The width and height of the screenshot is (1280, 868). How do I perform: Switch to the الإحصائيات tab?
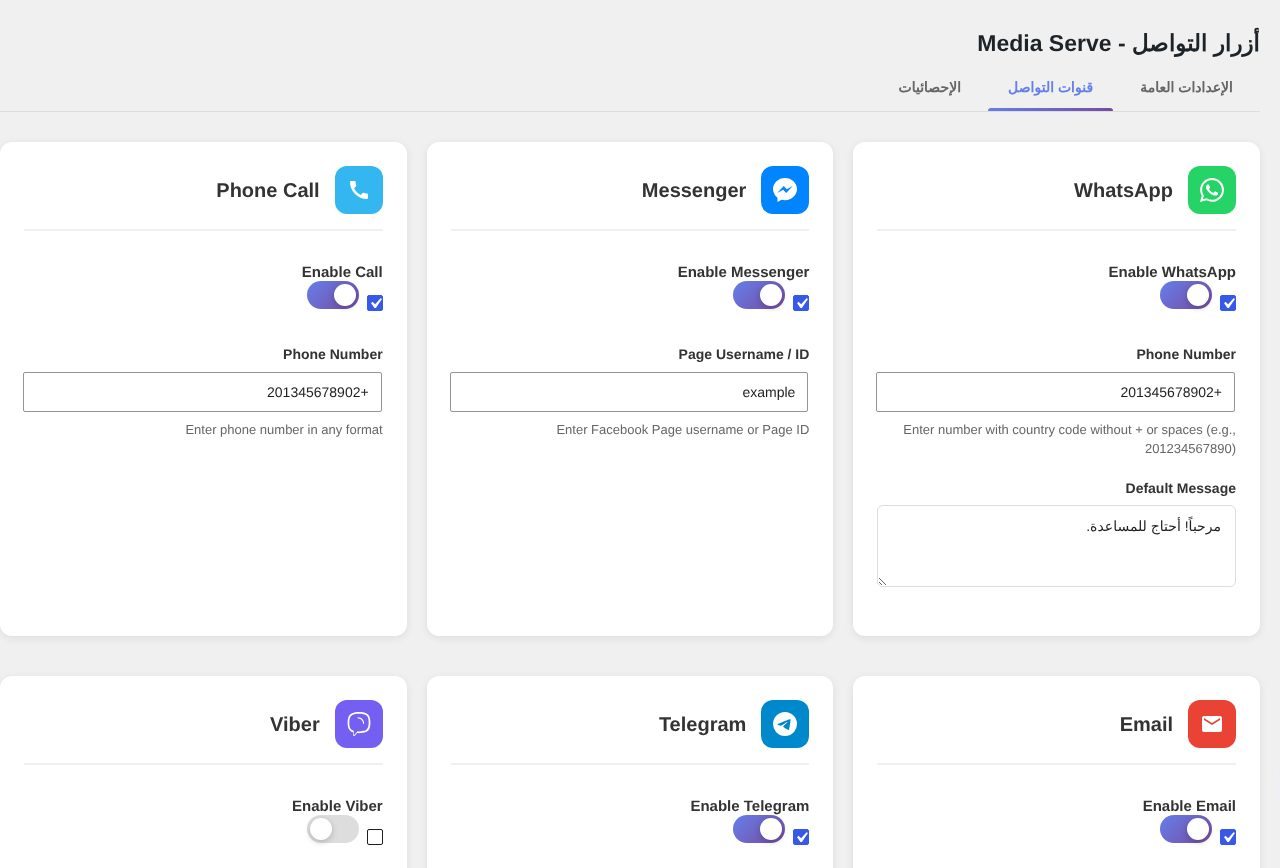[x=929, y=88]
